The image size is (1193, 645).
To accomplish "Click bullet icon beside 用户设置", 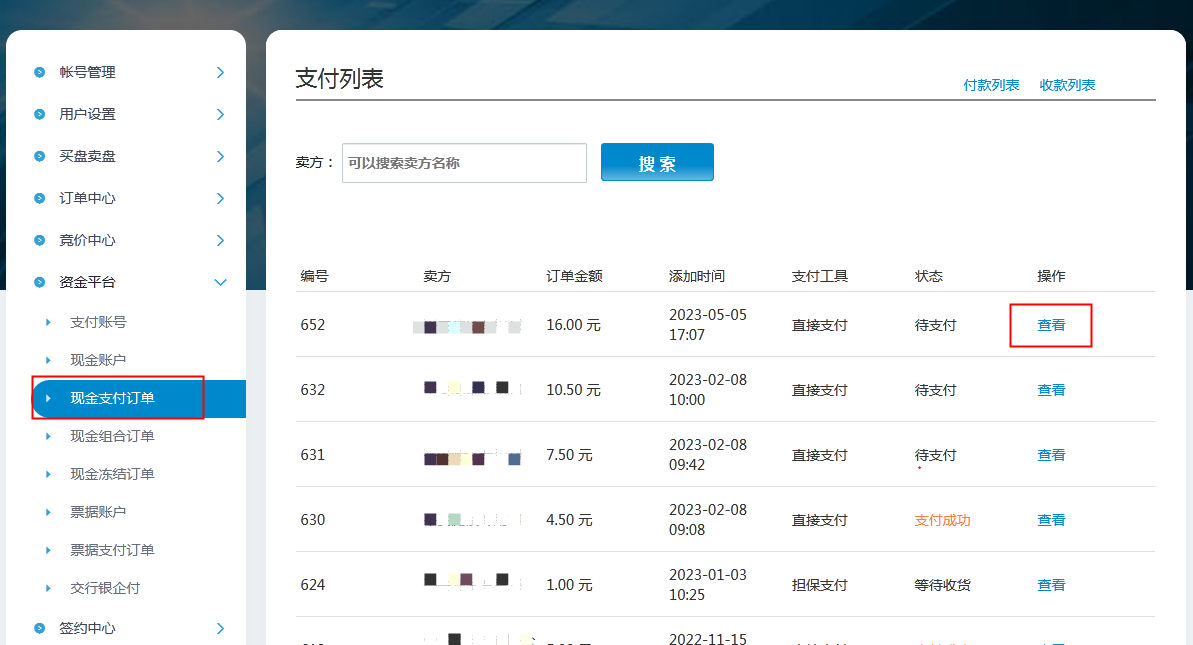I will click(x=40, y=114).
